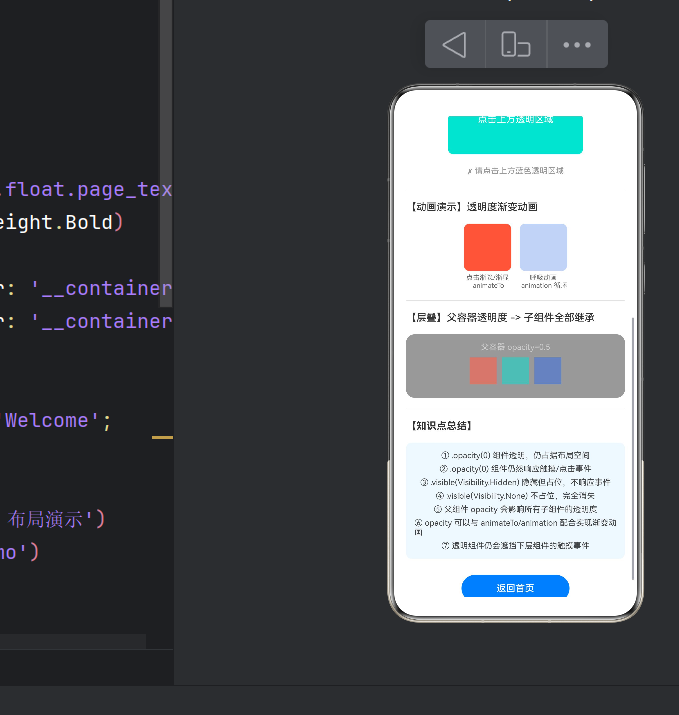The image size is (679, 715).
Task: Click the 【知识点总结】 heading text
Action: pos(441,425)
